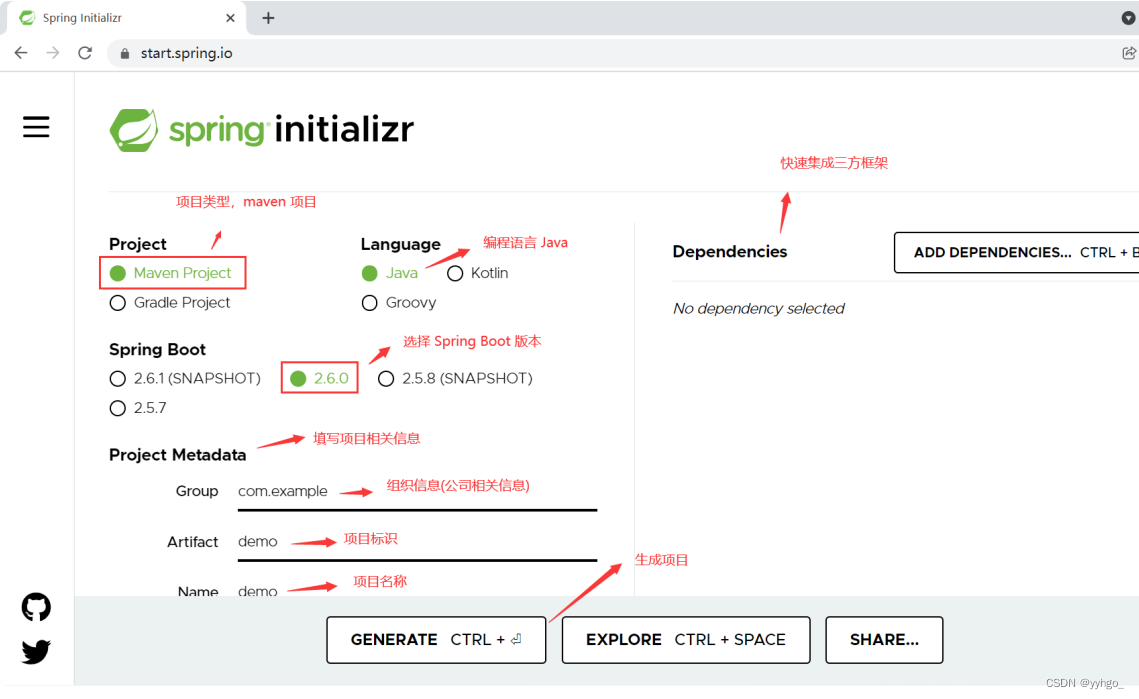The image size is (1139, 699).
Task: Click the Artifact field label
Action: click(192, 542)
